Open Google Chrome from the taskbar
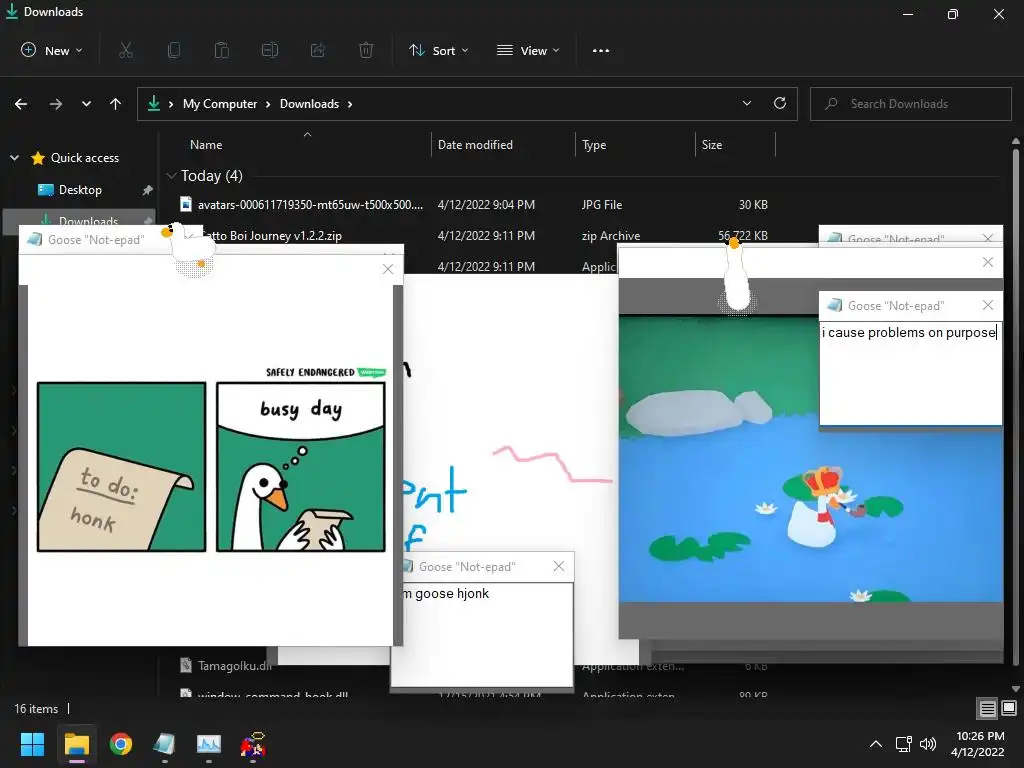This screenshot has height=768, width=1024. [x=121, y=744]
